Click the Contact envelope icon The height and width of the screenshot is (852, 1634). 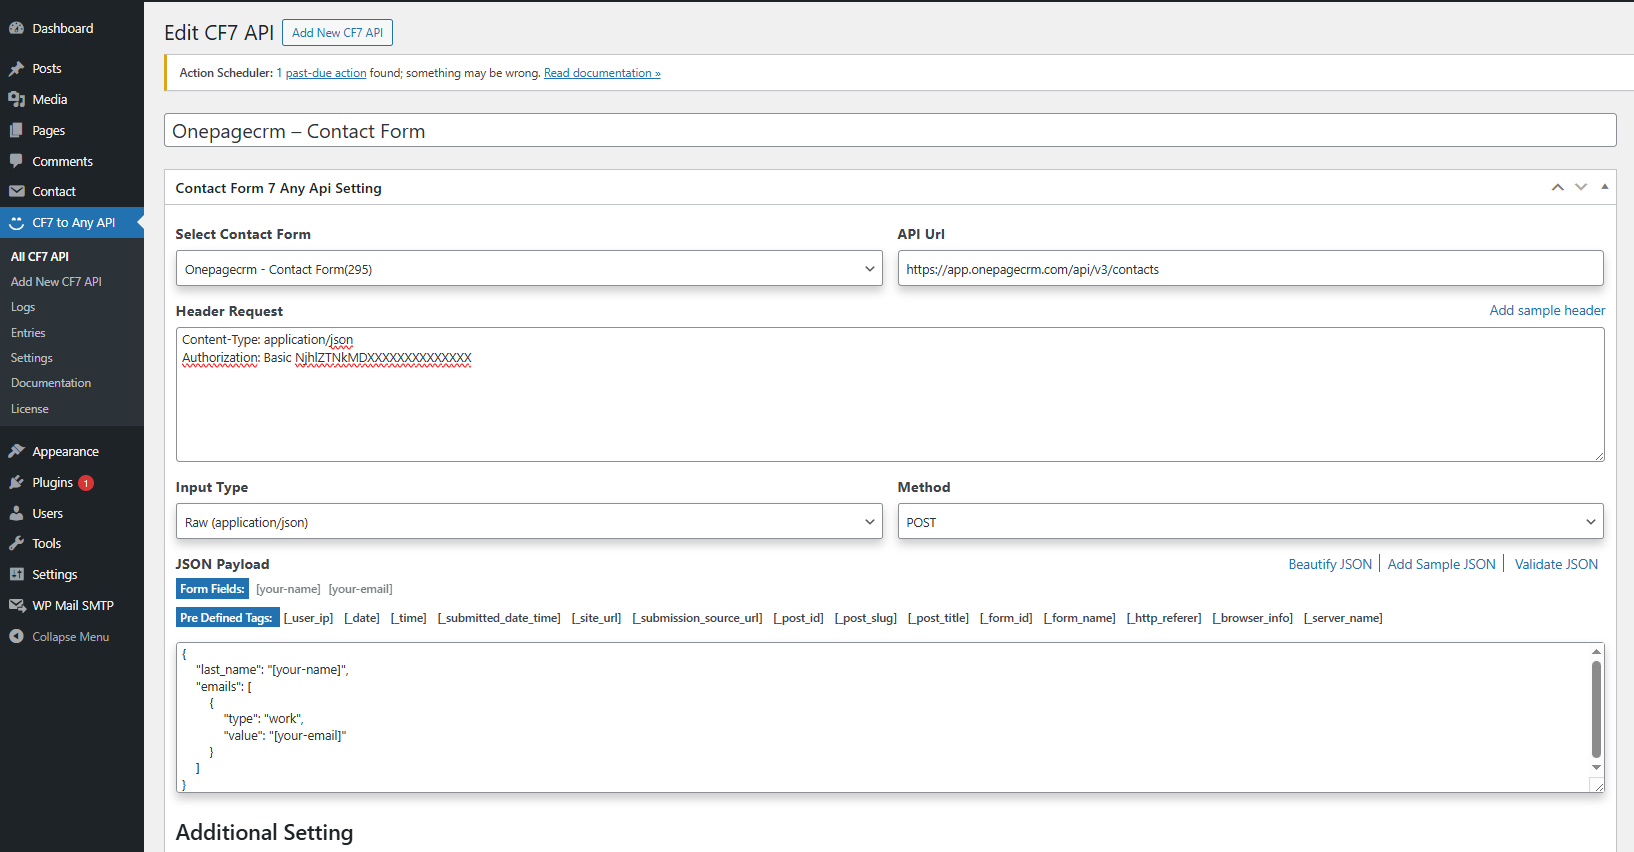click(16, 192)
